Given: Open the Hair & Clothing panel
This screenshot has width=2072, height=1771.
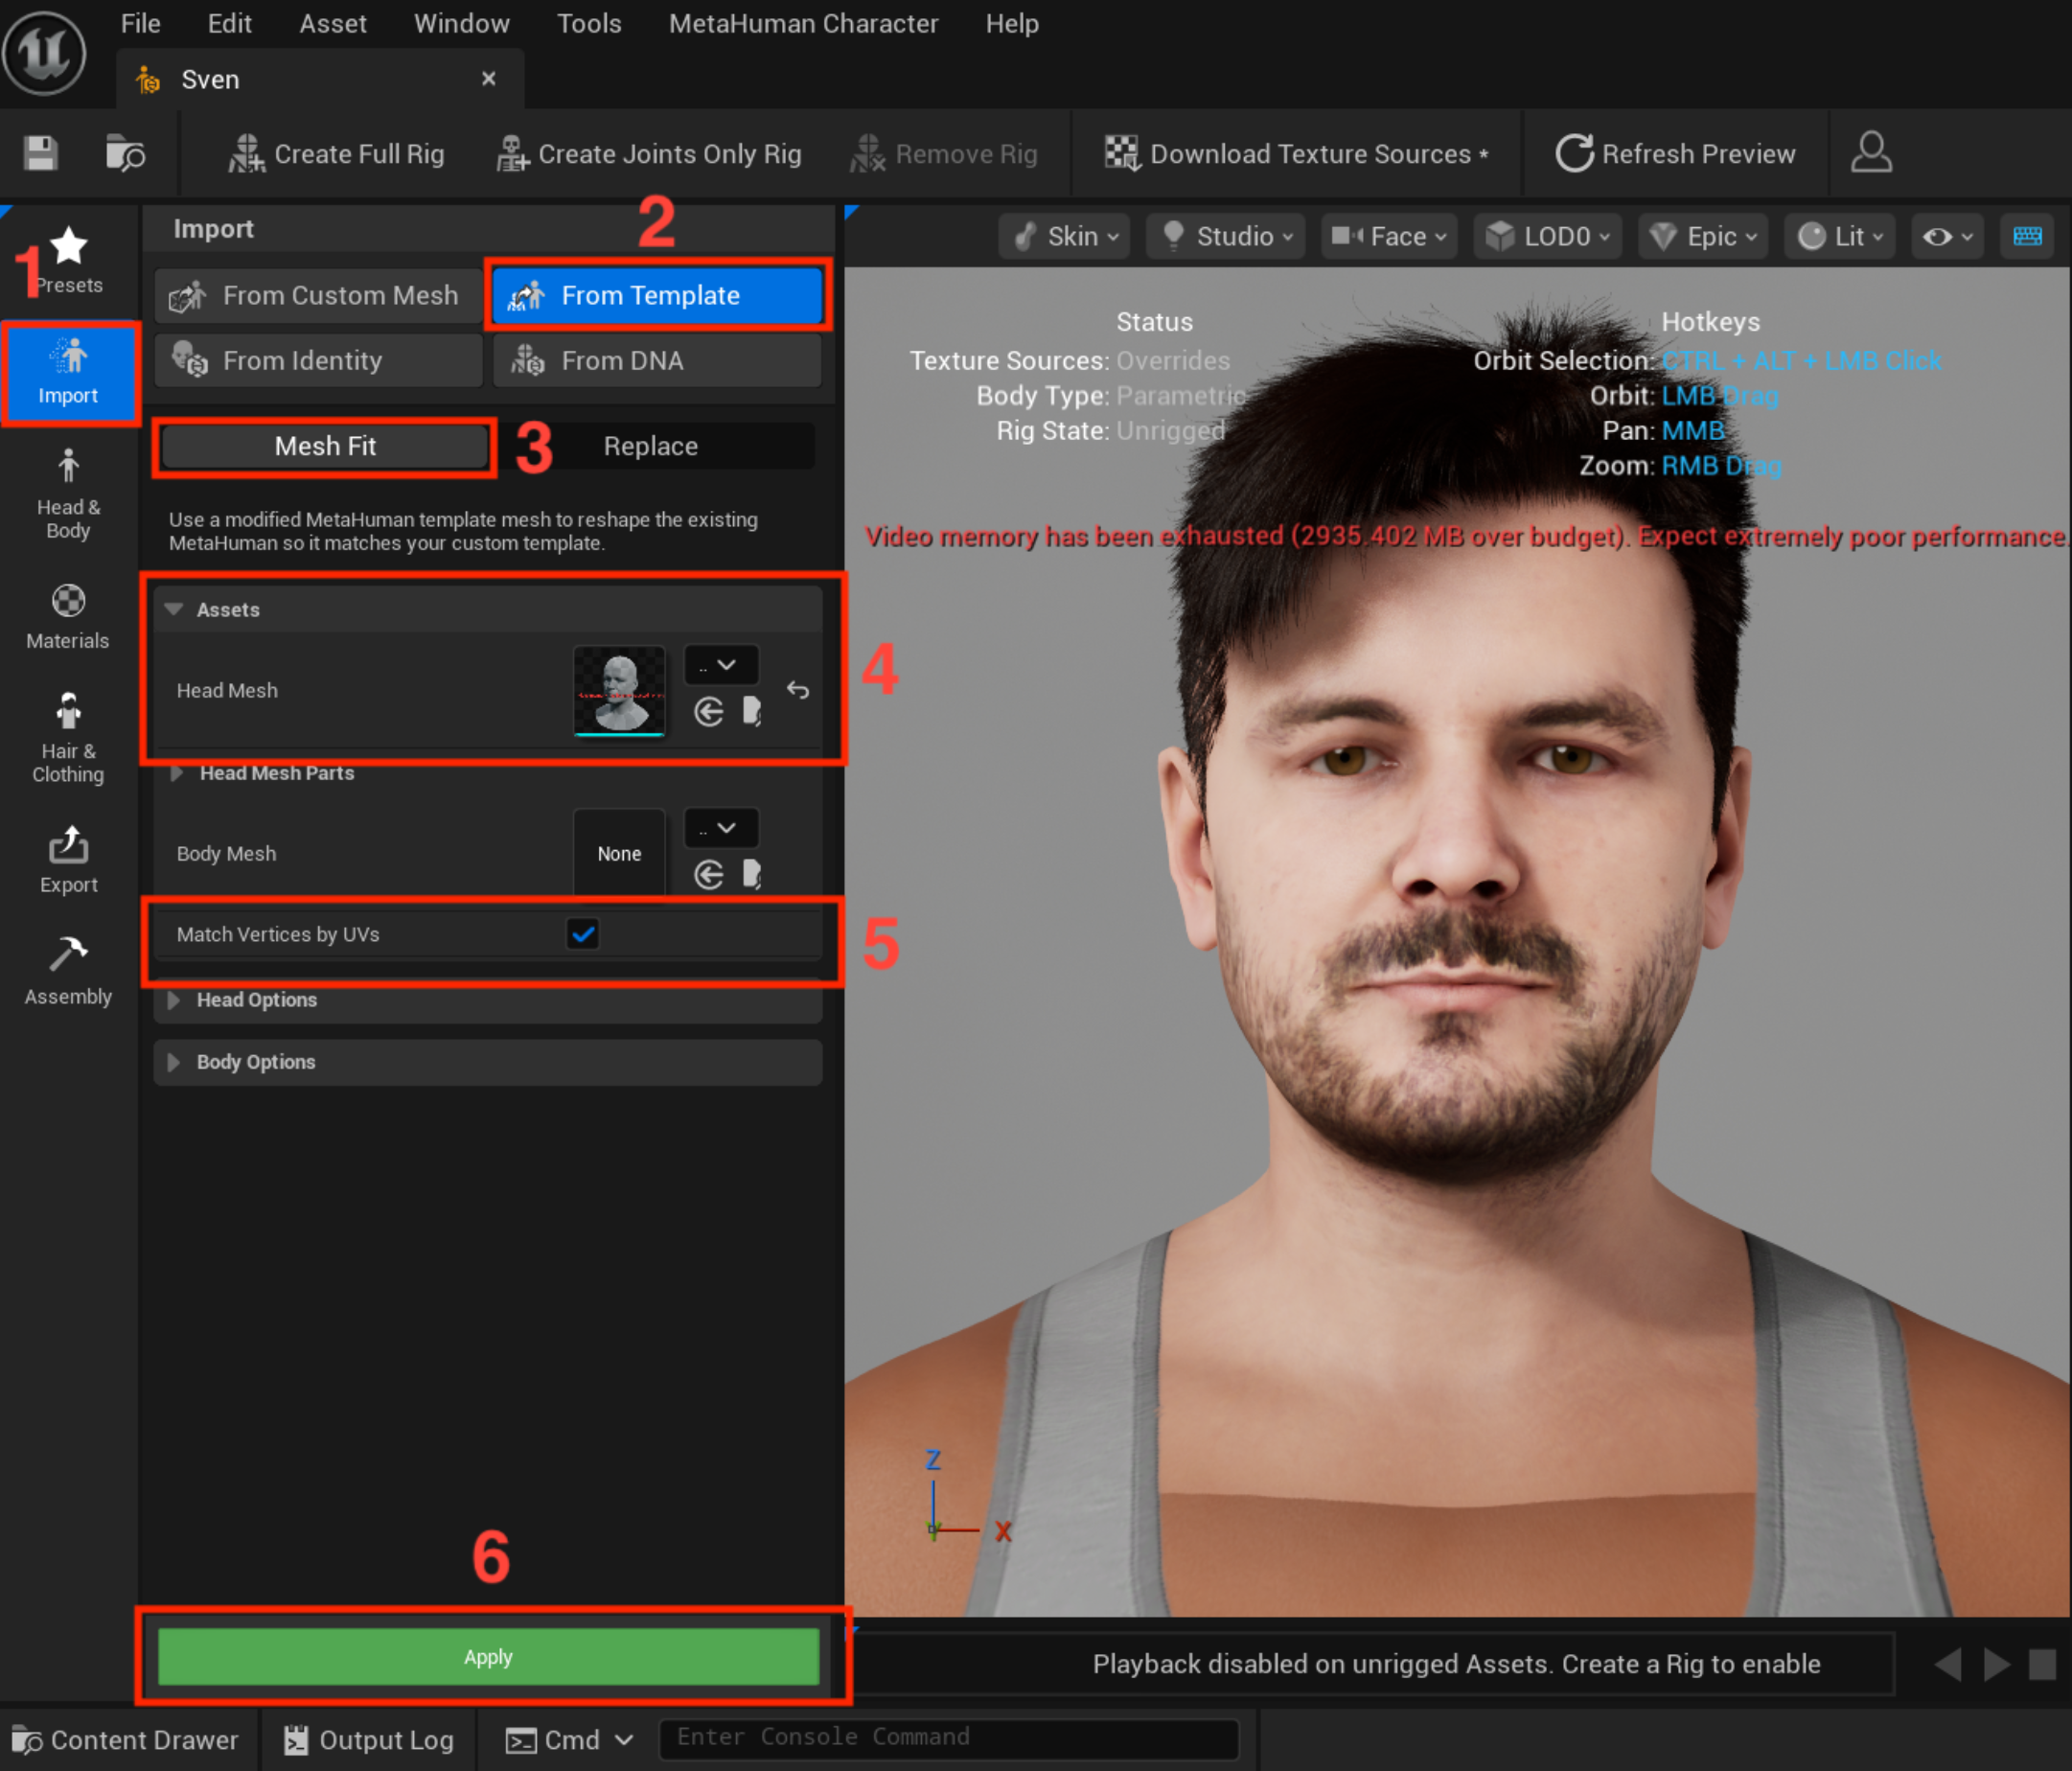Looking at the screenshot, I should (x=68, y=738).
